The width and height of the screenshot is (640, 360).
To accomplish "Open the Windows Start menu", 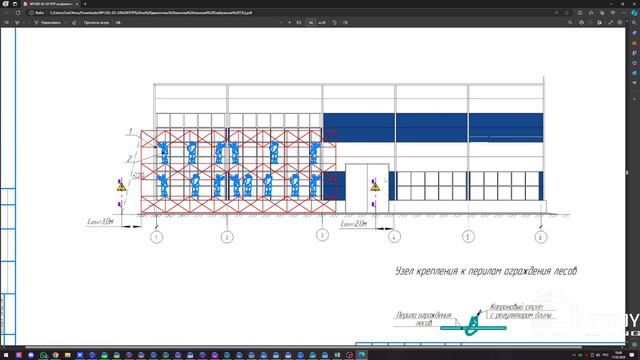I will (x=6, y=355).
